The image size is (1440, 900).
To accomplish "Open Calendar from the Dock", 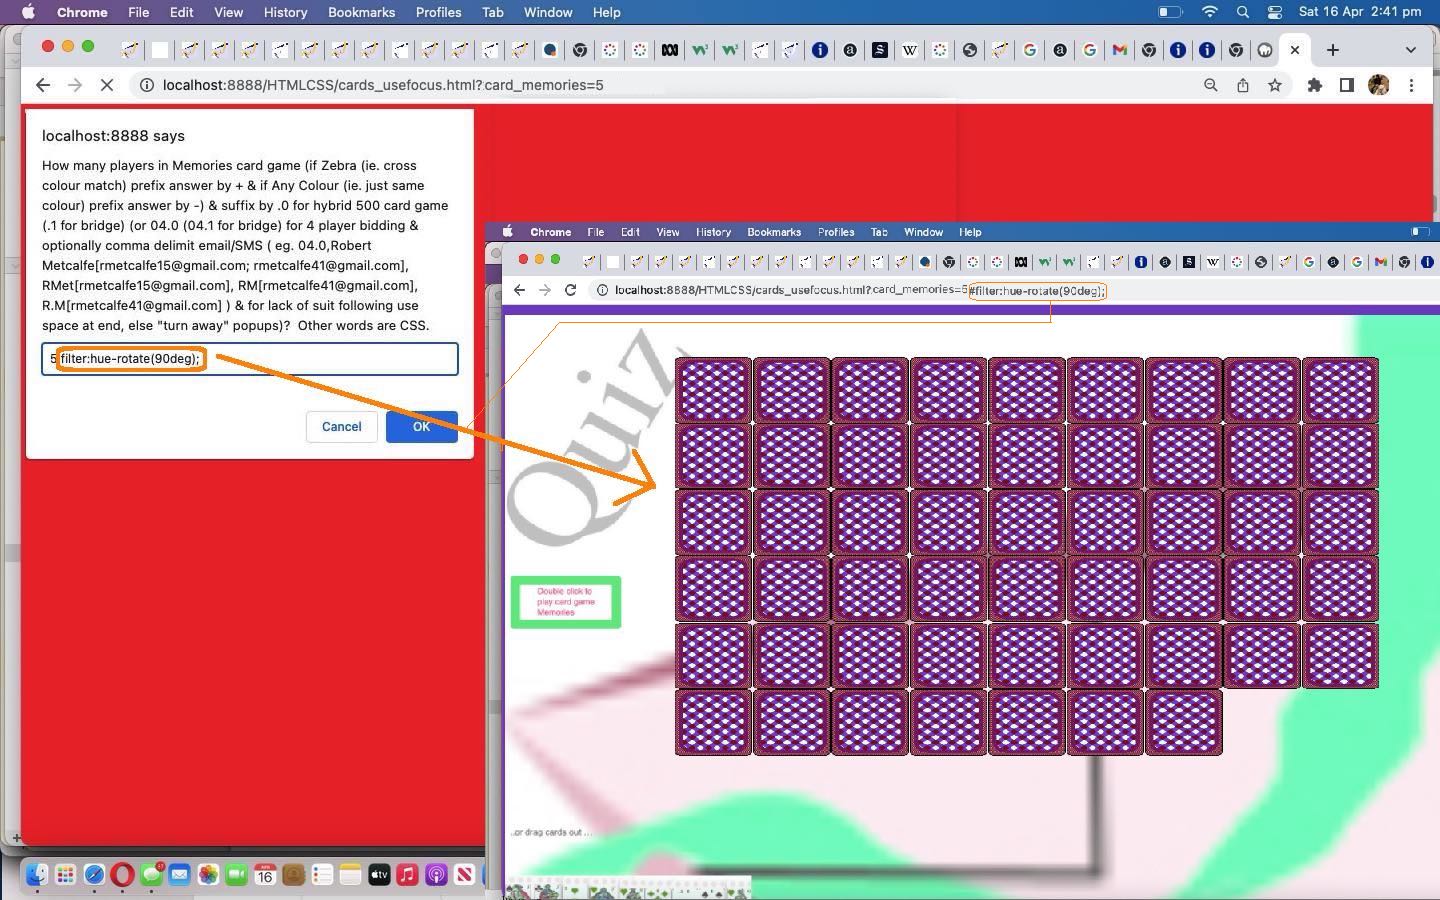I will [x=265, y=875].
